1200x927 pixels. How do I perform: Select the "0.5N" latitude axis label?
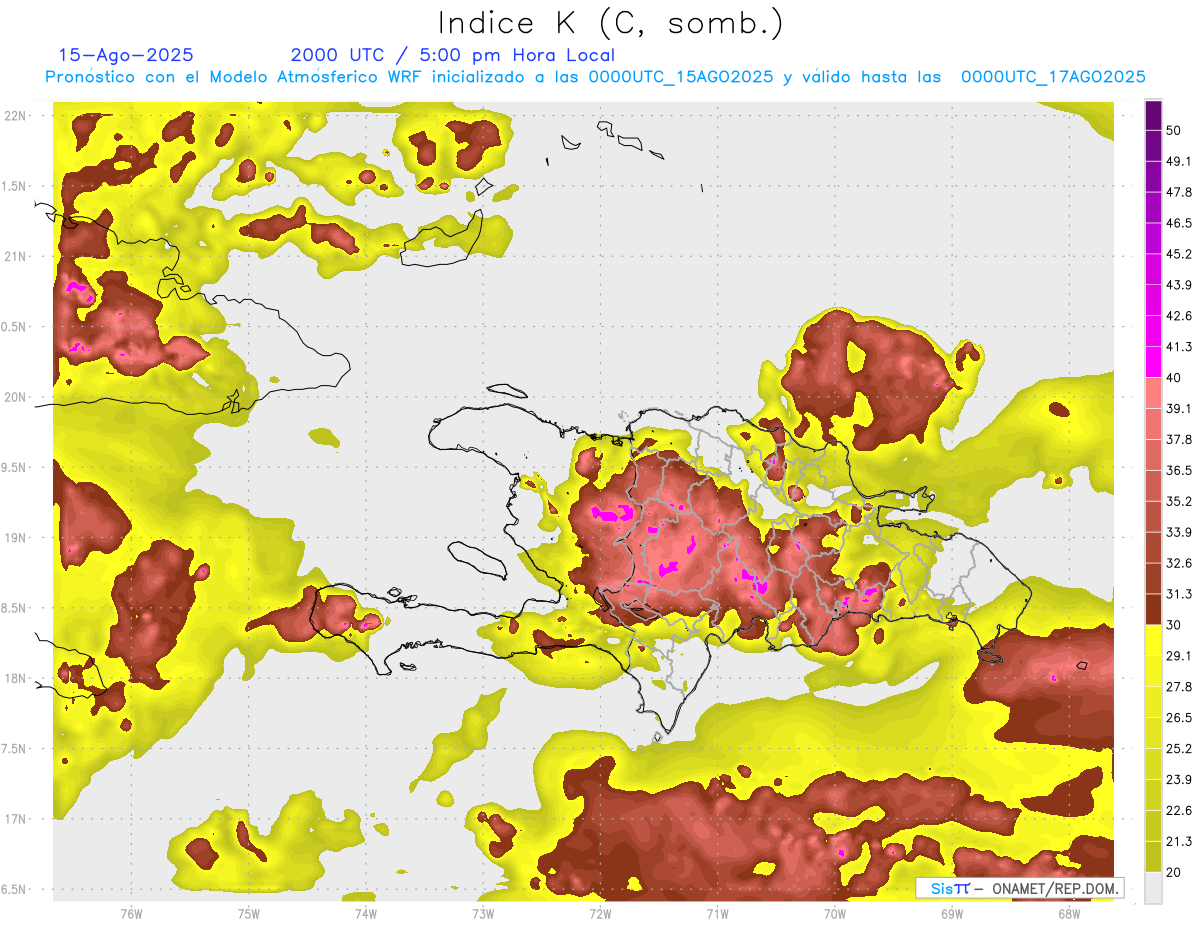tap(15, 327)
